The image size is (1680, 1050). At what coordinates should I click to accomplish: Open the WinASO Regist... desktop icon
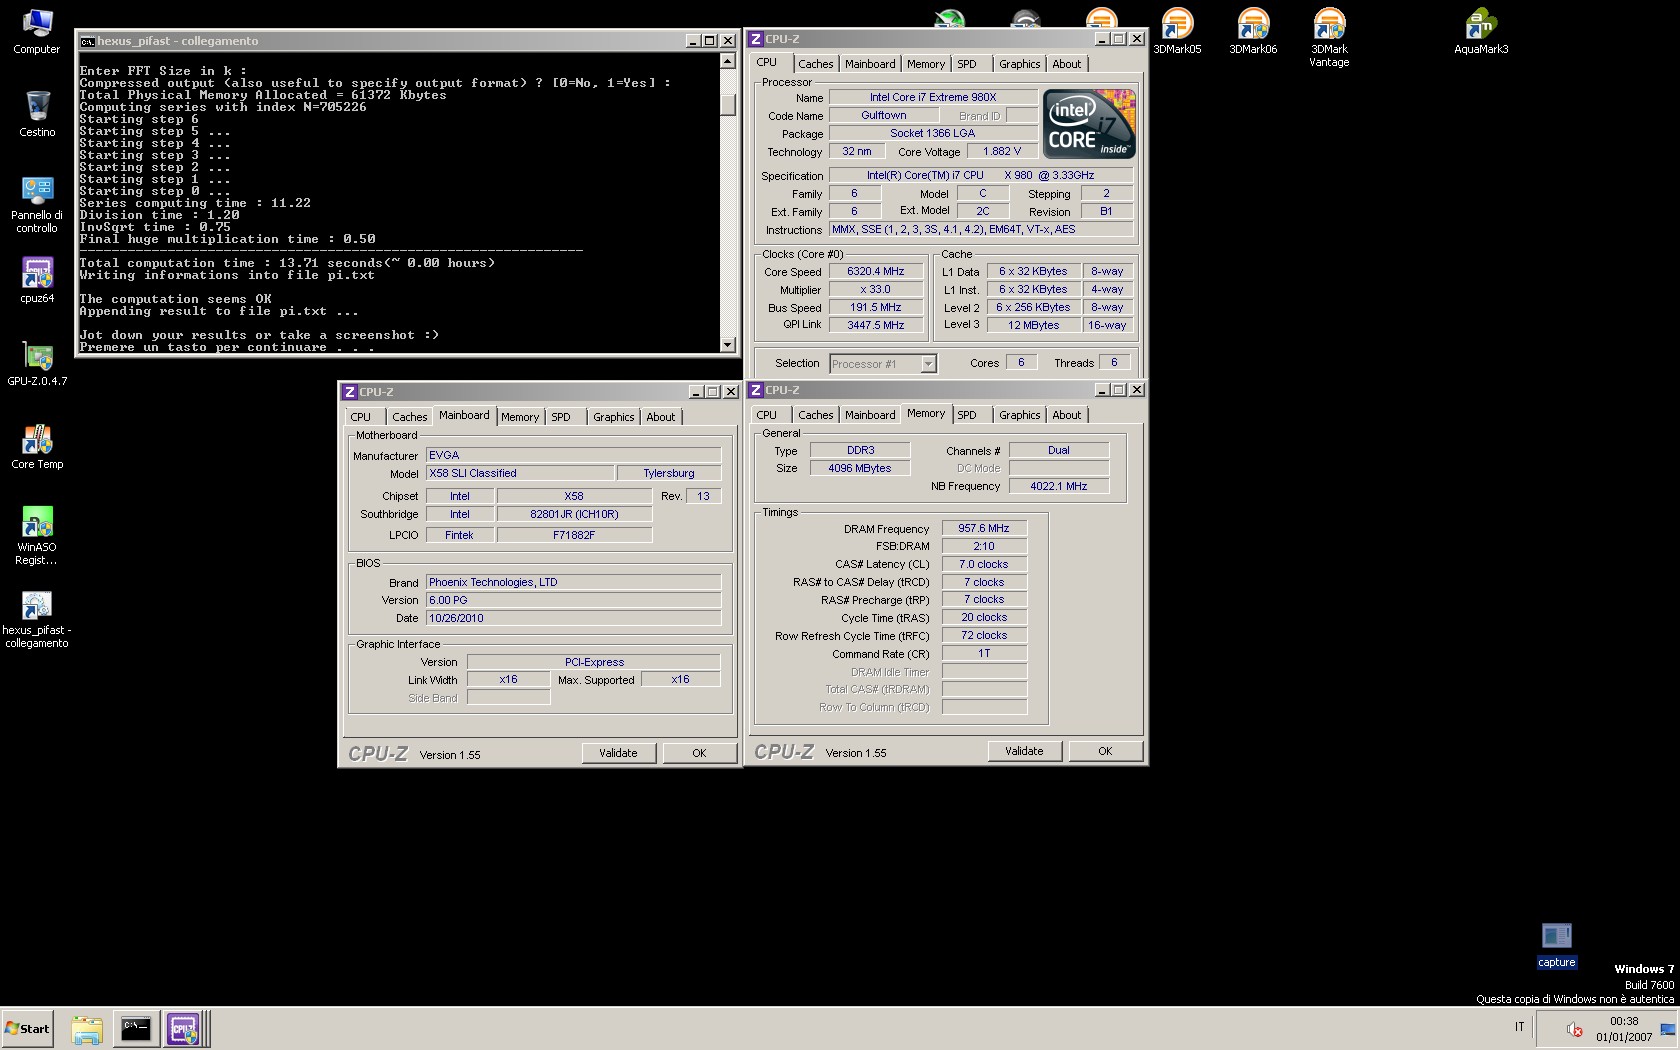click(x=37, y=536)
